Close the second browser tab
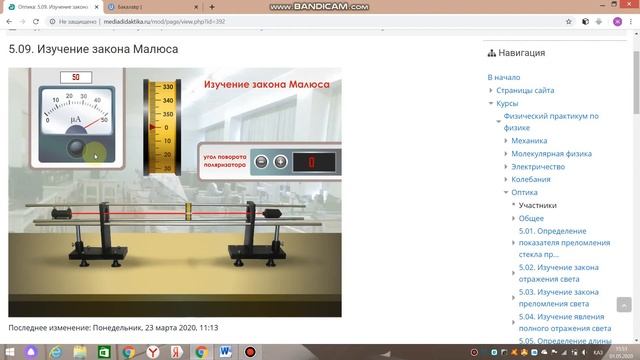640x360 pixels. (196, 7)
